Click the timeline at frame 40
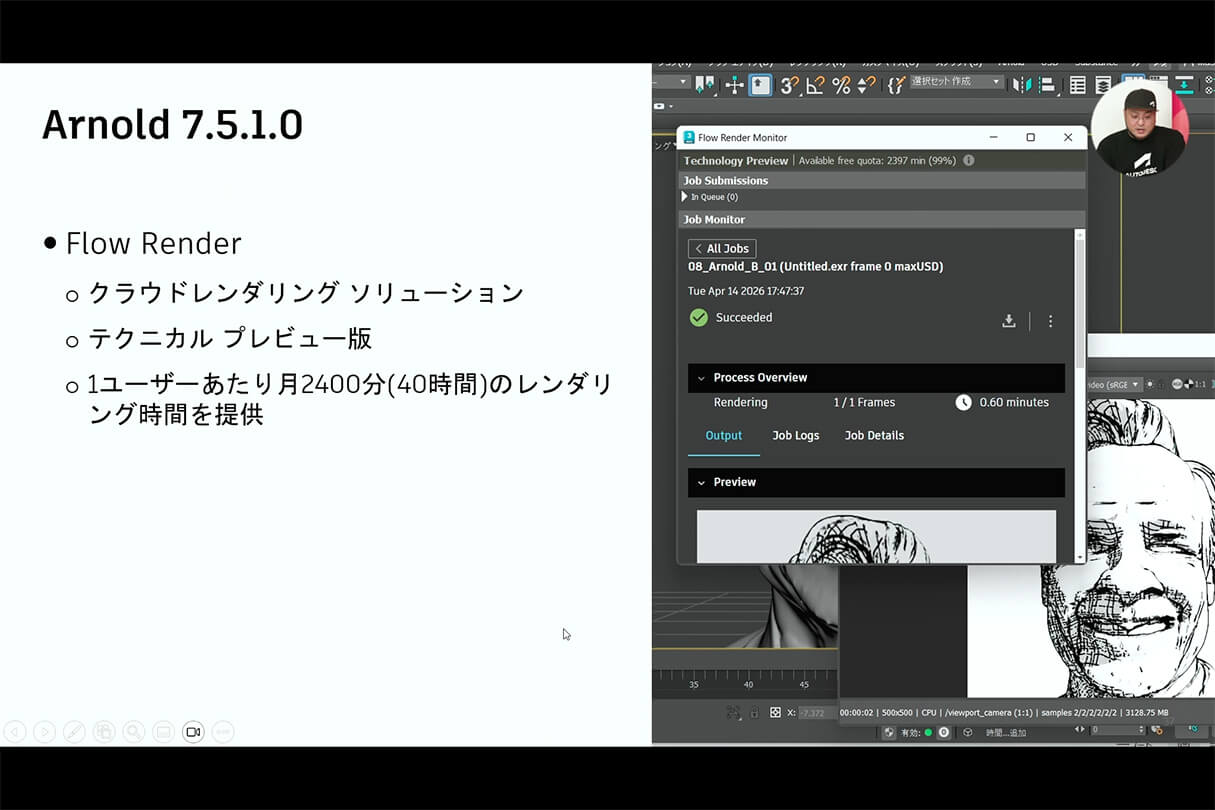1215x810 pixels. pos(748,685)
